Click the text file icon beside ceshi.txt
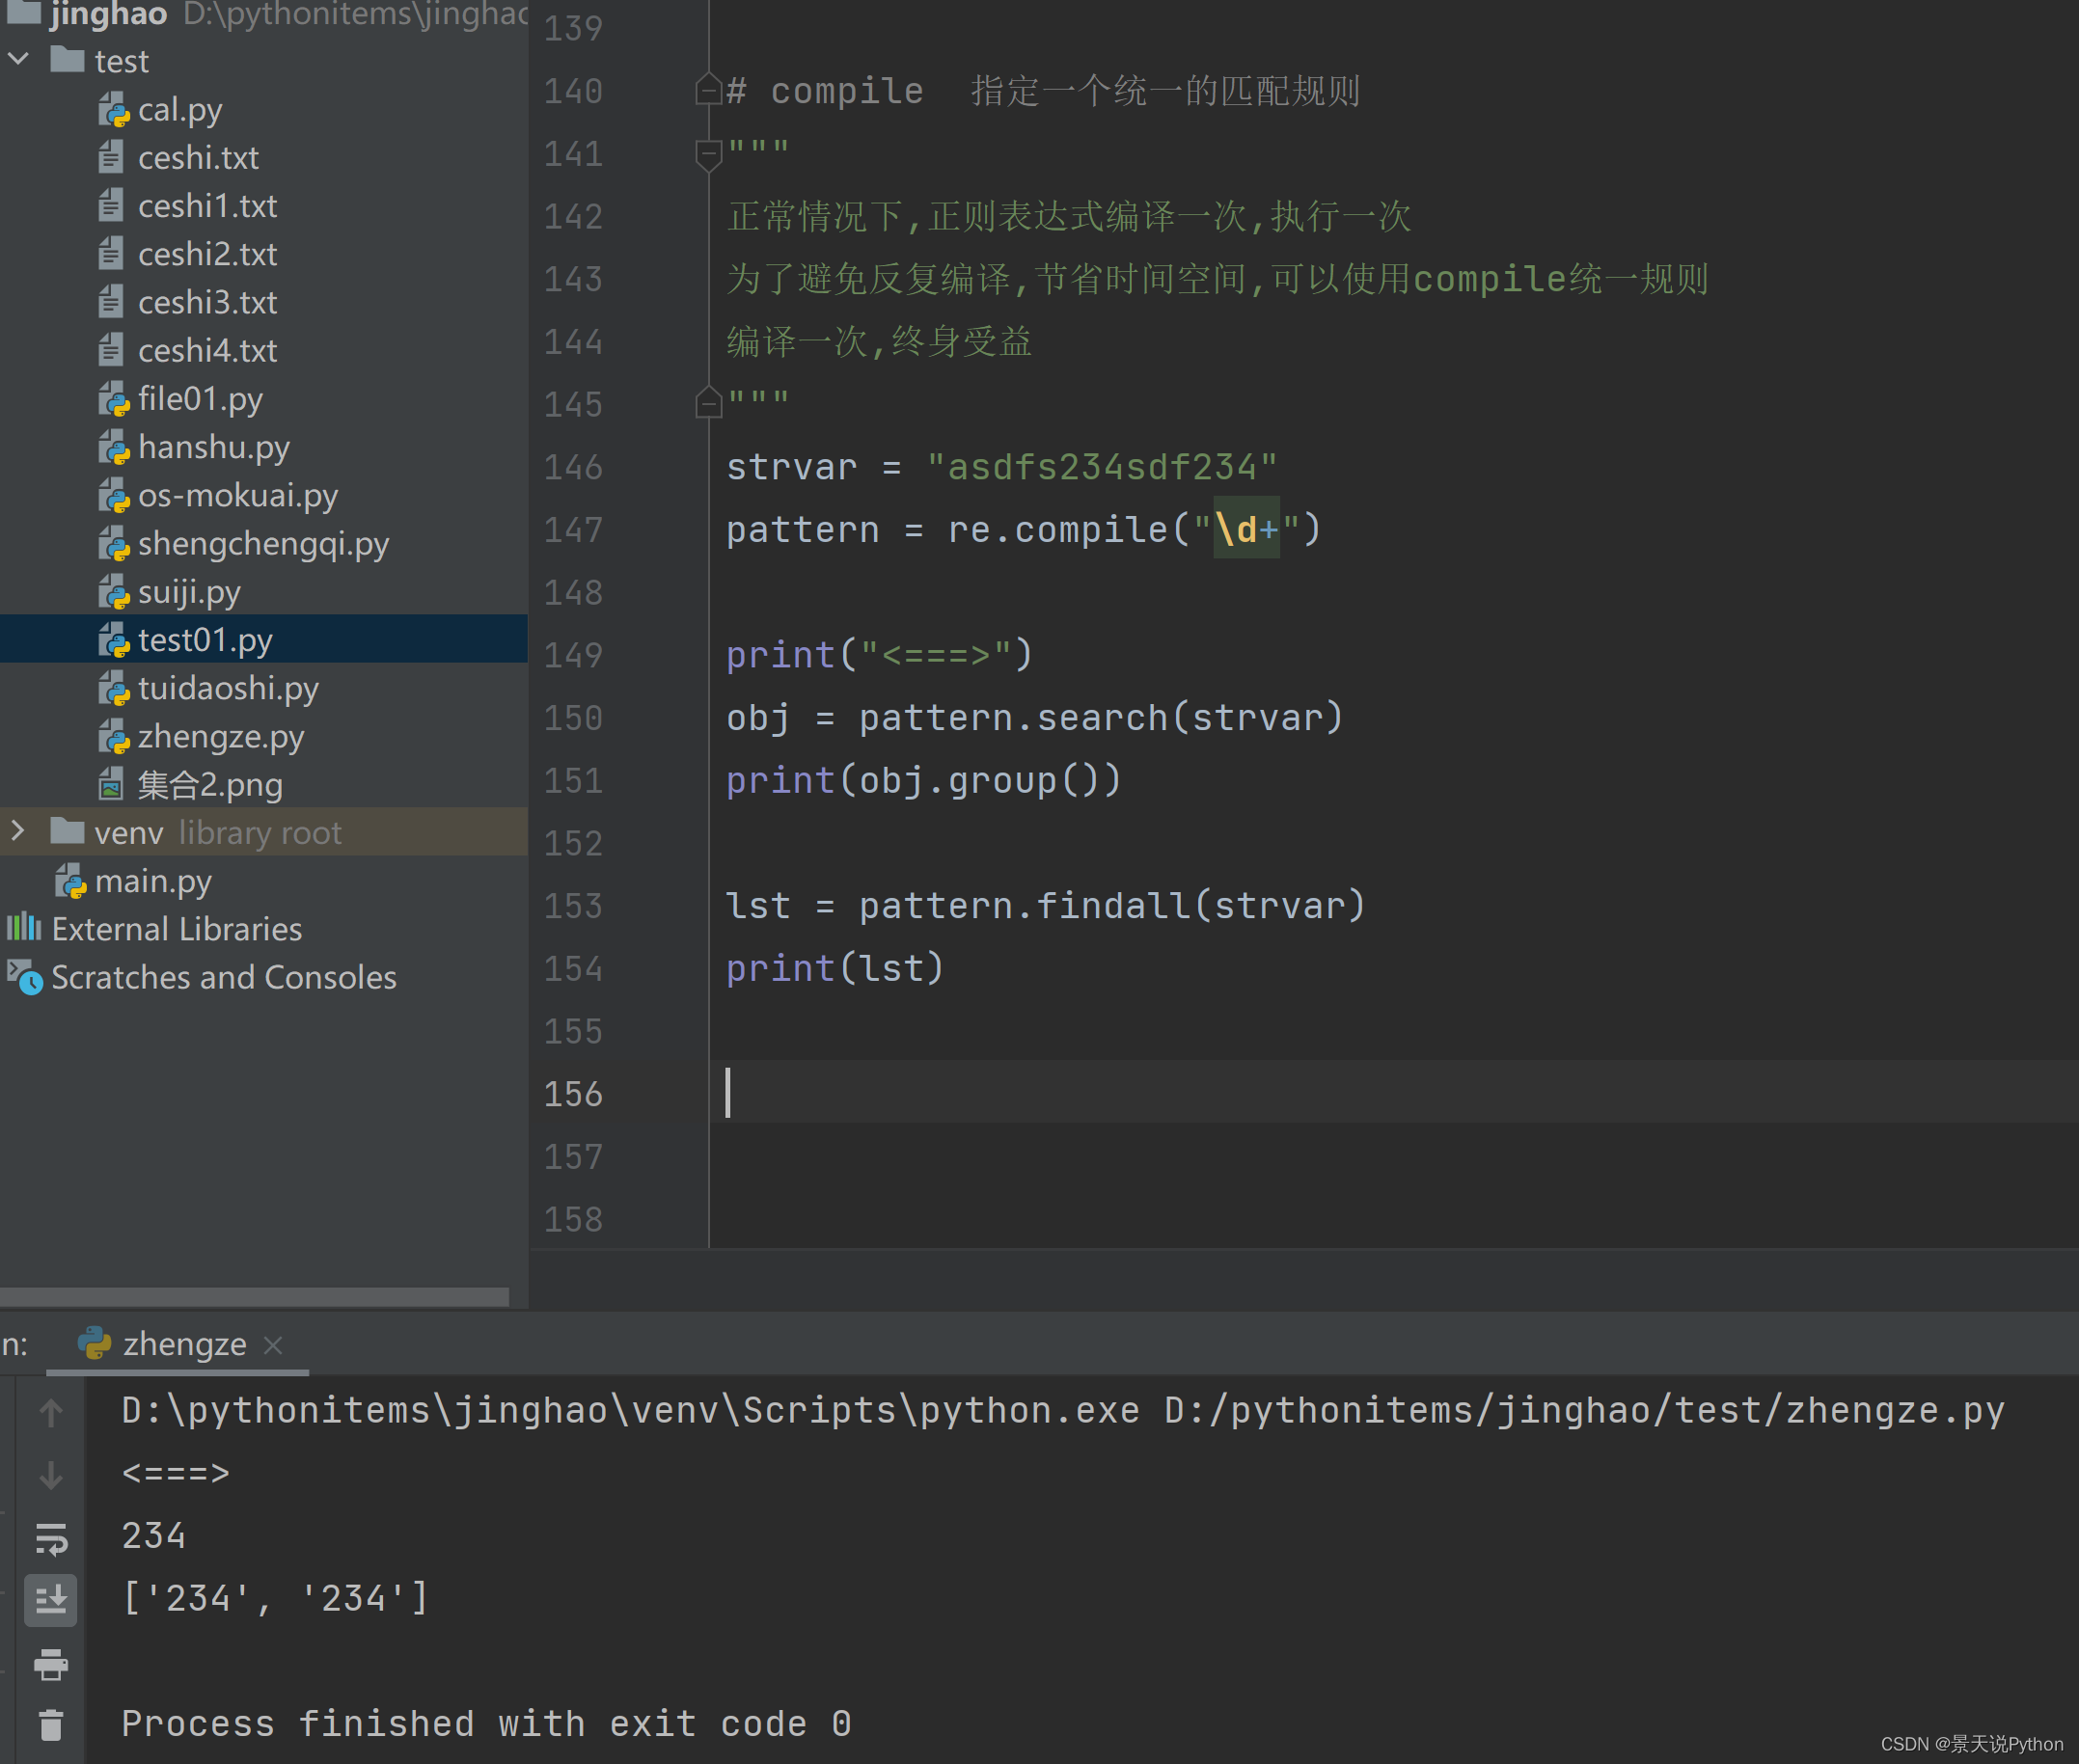Screen dimensions: 2079x1764 (111, 157)
